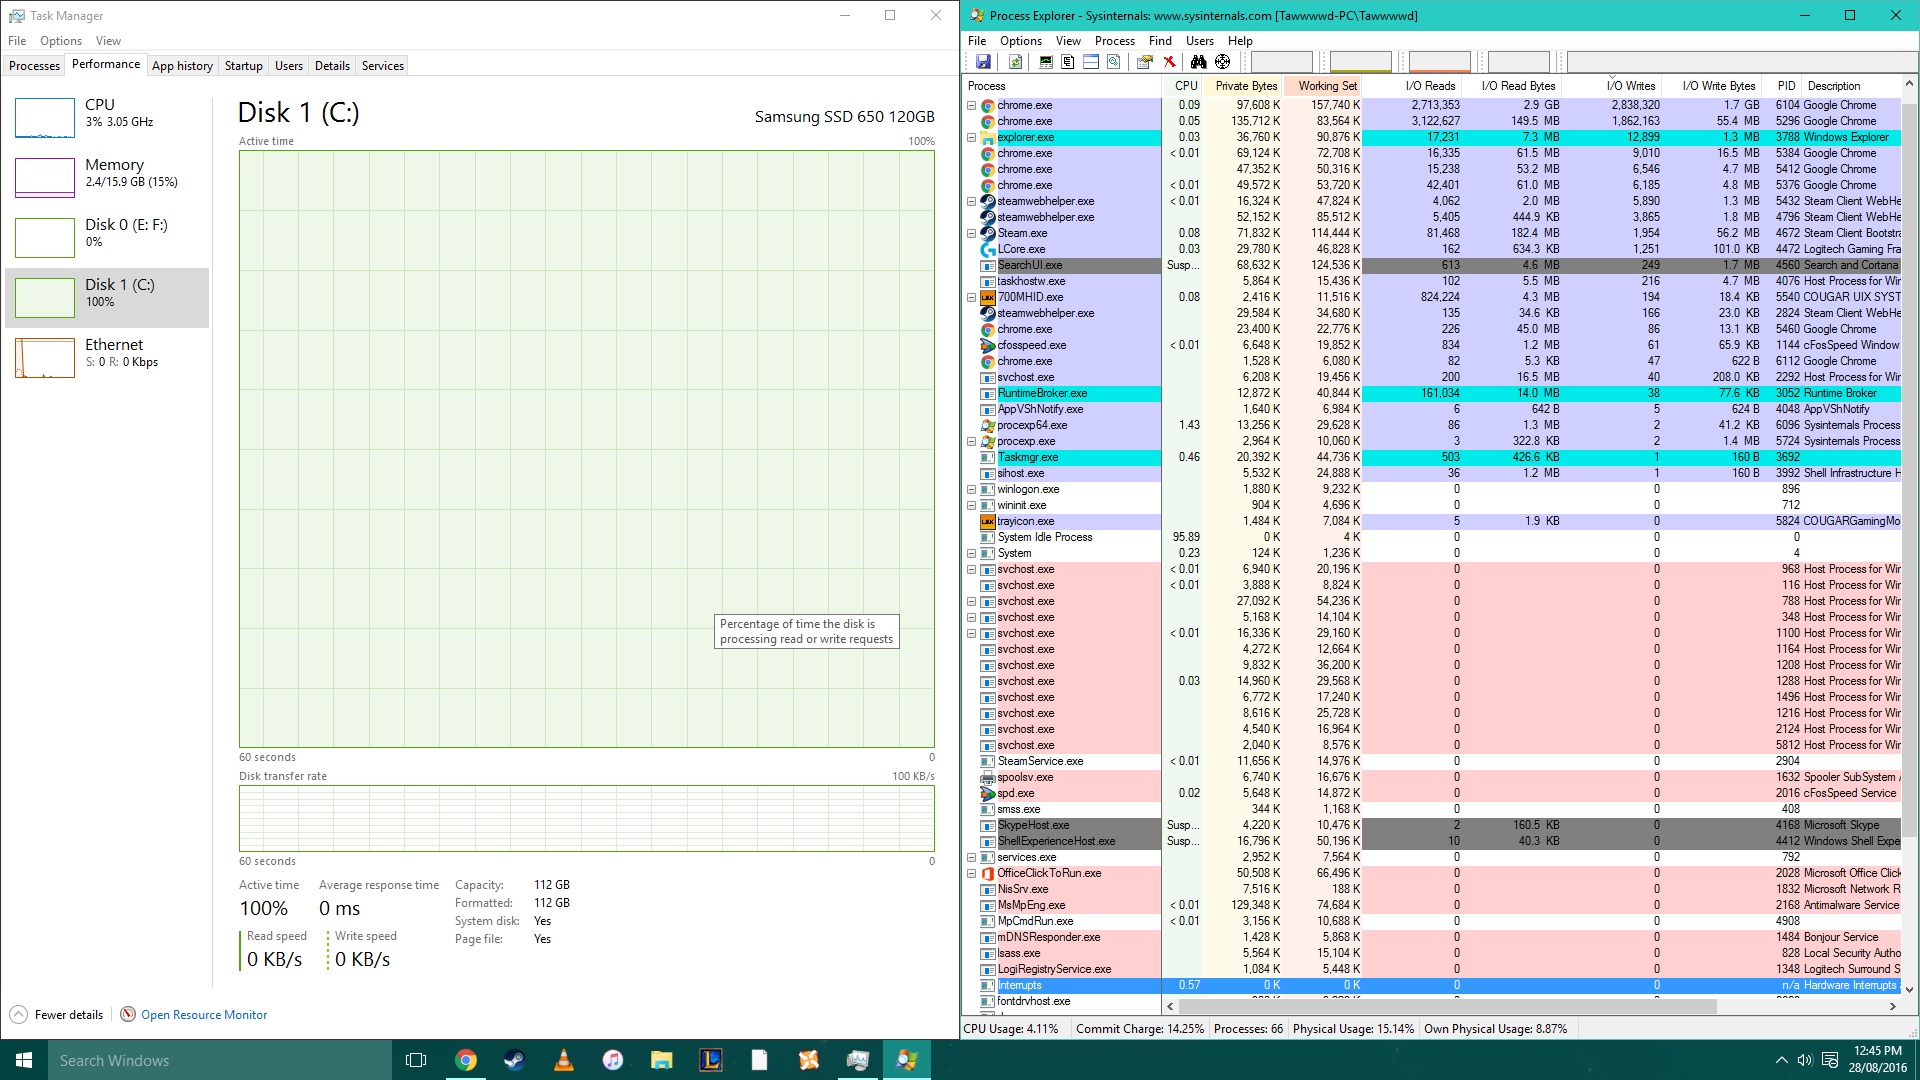Open File Explorer from the taskbar
Image resolution: width=1920 pixels, height=1080 pixels.
[662, 1060]
